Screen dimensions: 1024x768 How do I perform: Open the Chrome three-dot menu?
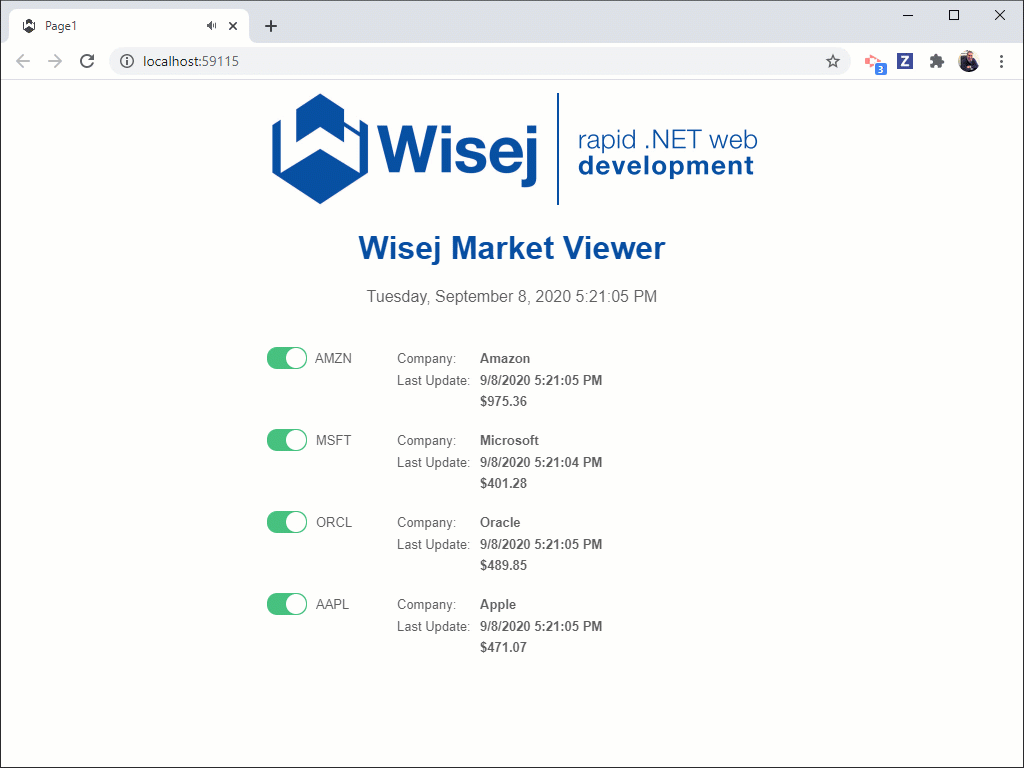1001,61
